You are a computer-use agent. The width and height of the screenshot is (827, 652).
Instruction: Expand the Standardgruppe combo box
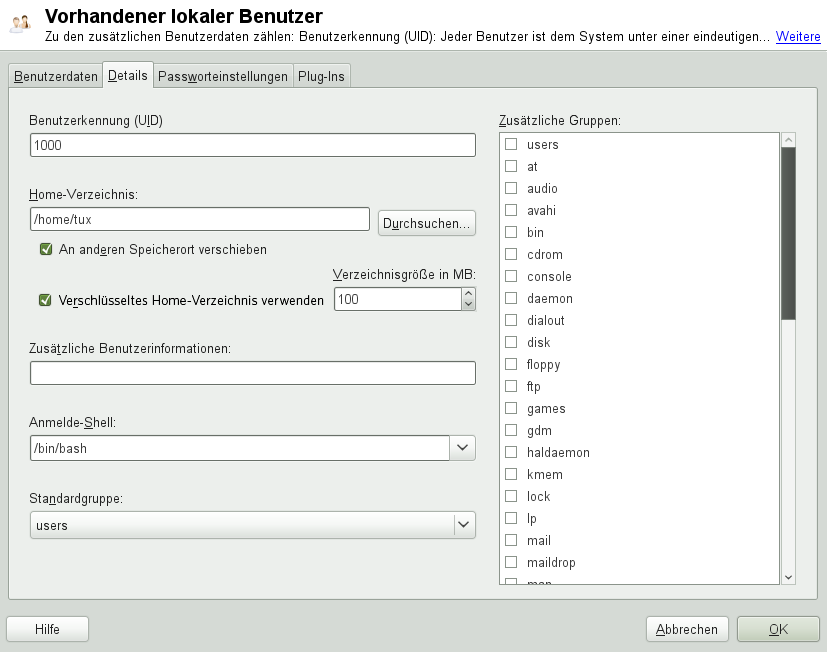click(462, 524)
